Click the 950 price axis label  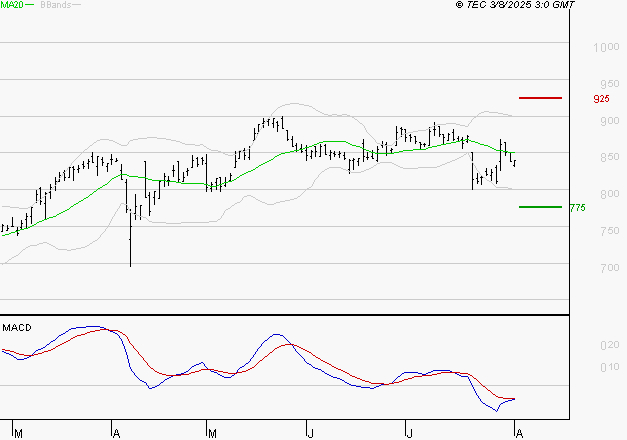pyautogui.click(x=610, y=84)
